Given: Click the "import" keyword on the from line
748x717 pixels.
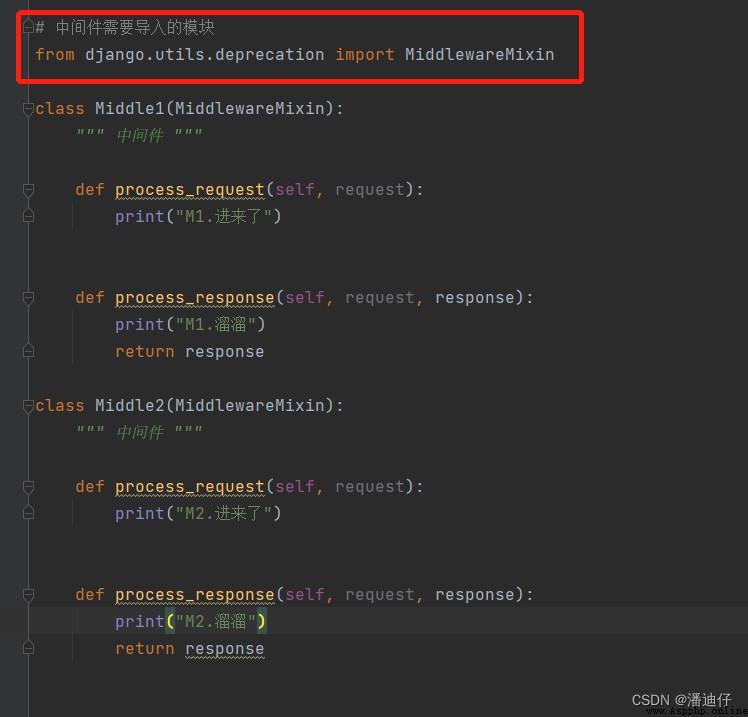Looking at the screenshot, I should point(365,54).
